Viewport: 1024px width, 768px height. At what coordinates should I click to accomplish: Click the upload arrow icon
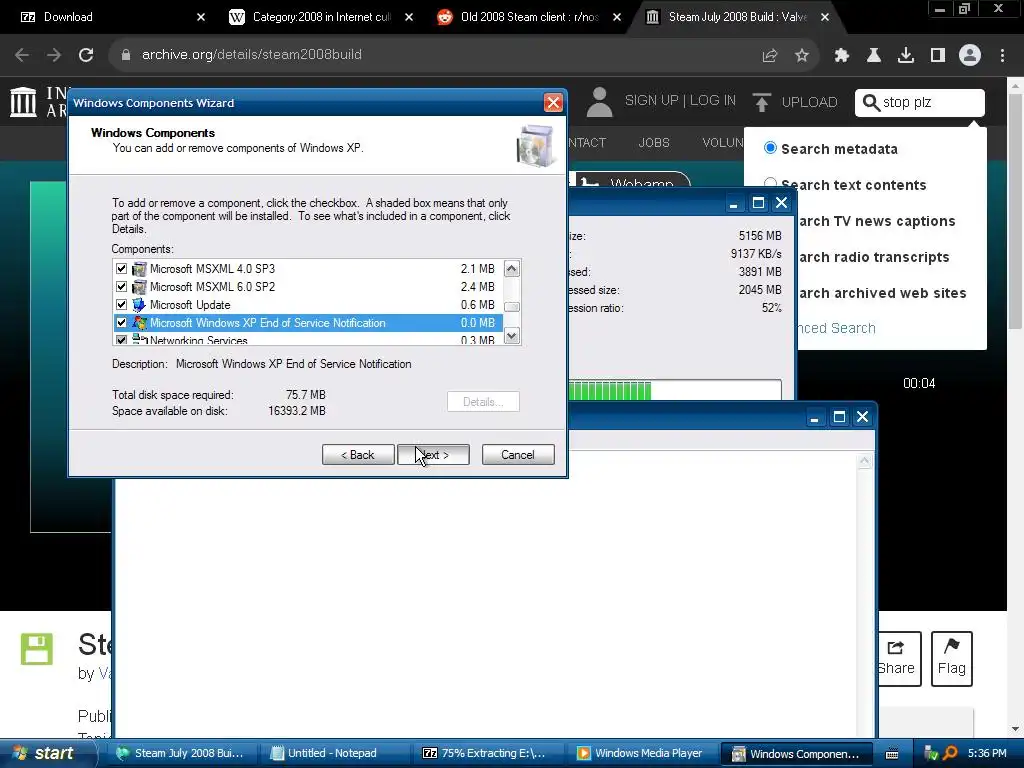coord(761,103)
